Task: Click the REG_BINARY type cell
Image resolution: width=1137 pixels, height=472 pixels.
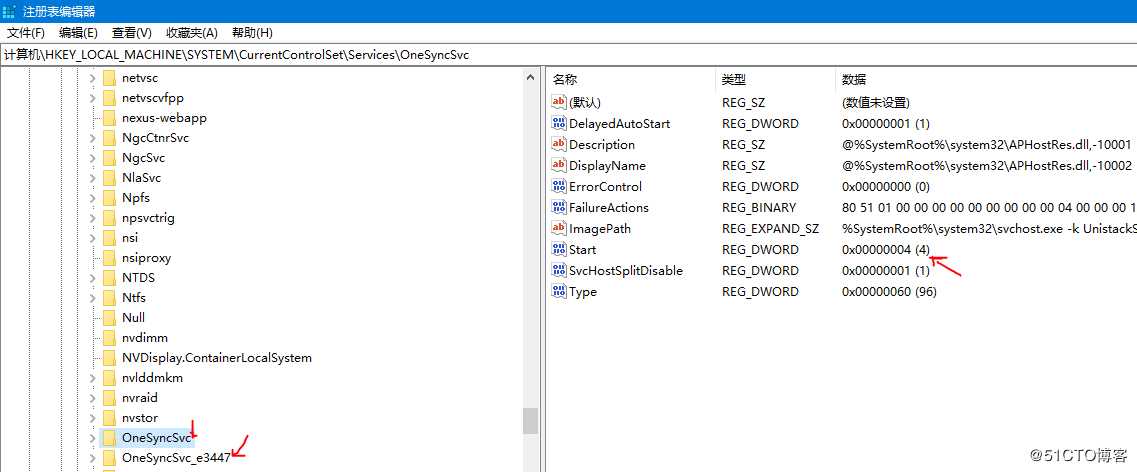Action: (x=758, y=207)
